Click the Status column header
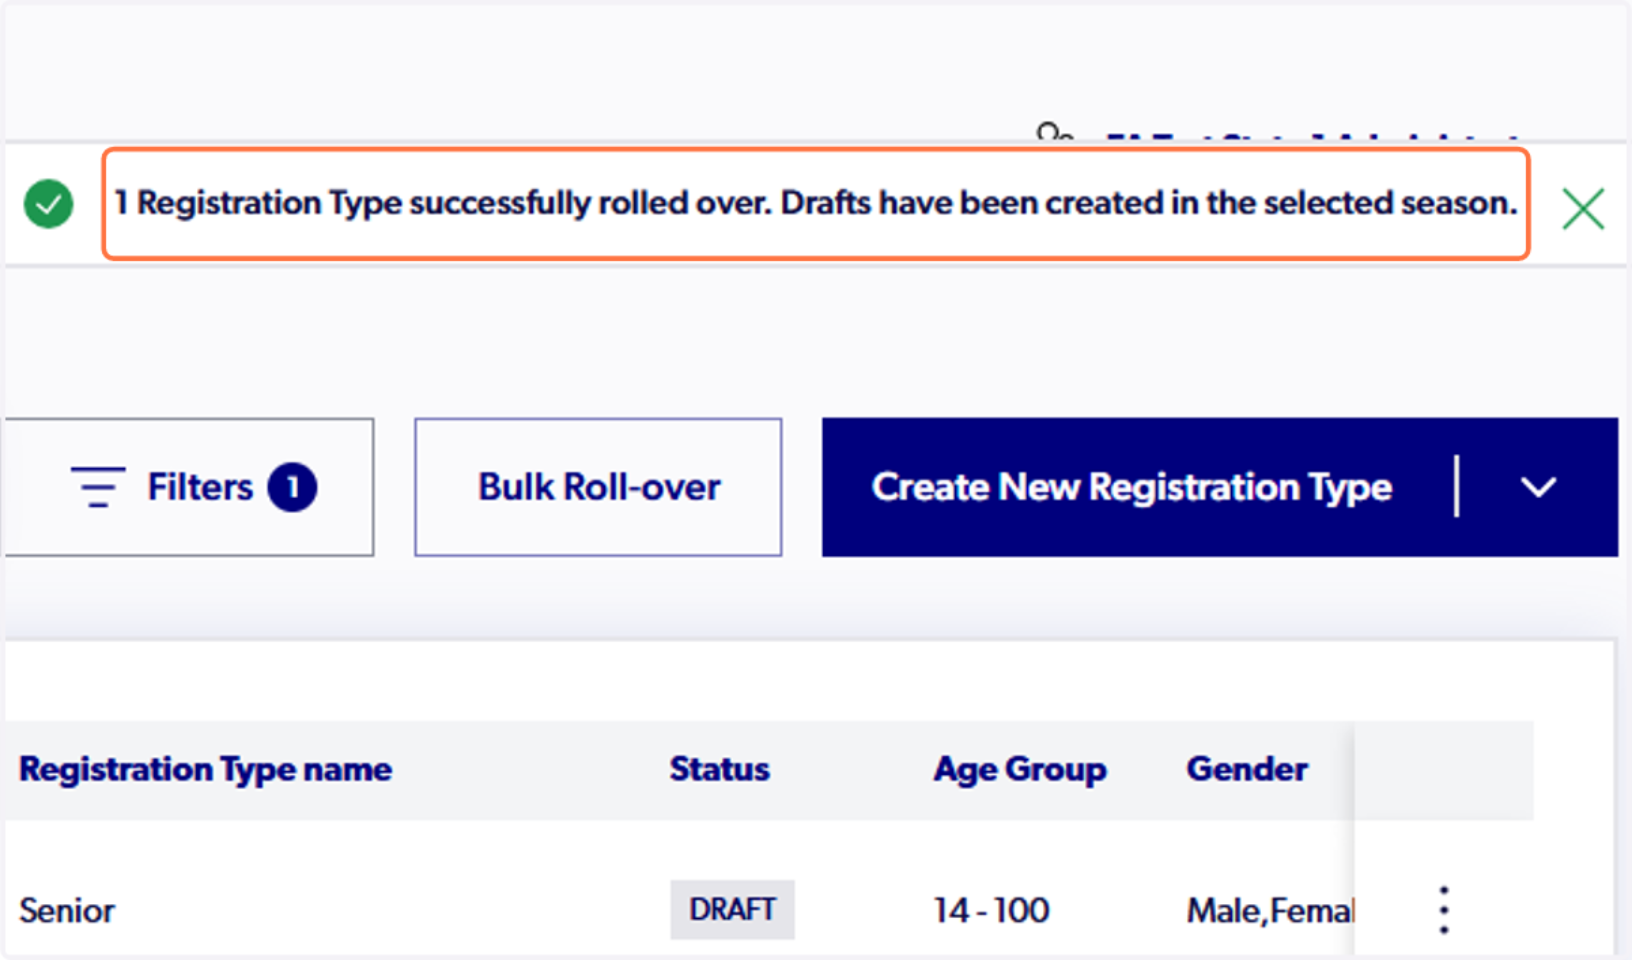 click(719, 769)
